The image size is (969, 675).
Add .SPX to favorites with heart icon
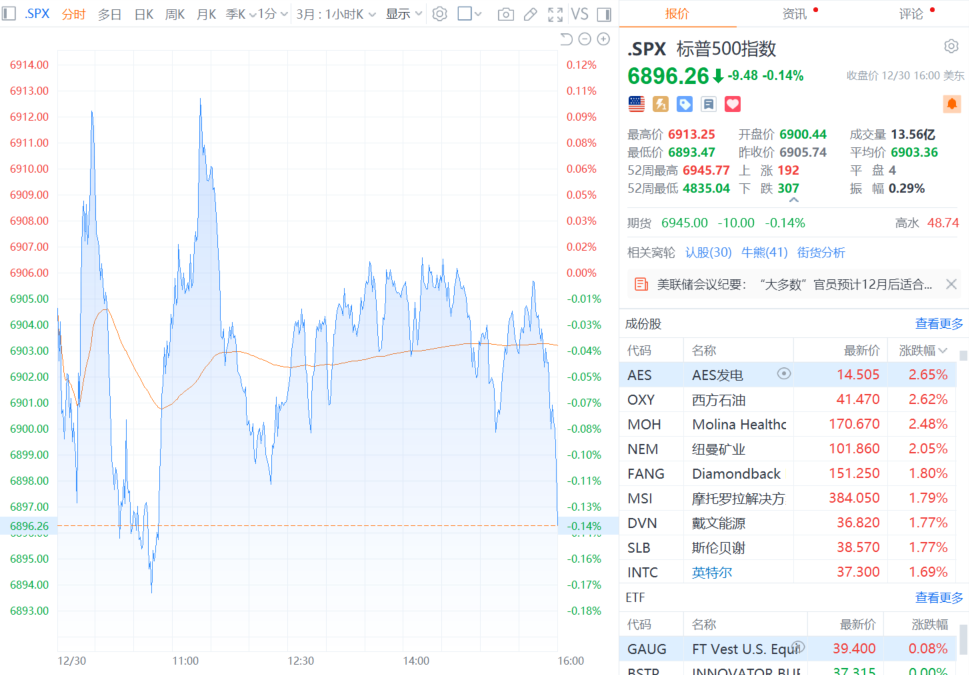(x=733, y=104)
